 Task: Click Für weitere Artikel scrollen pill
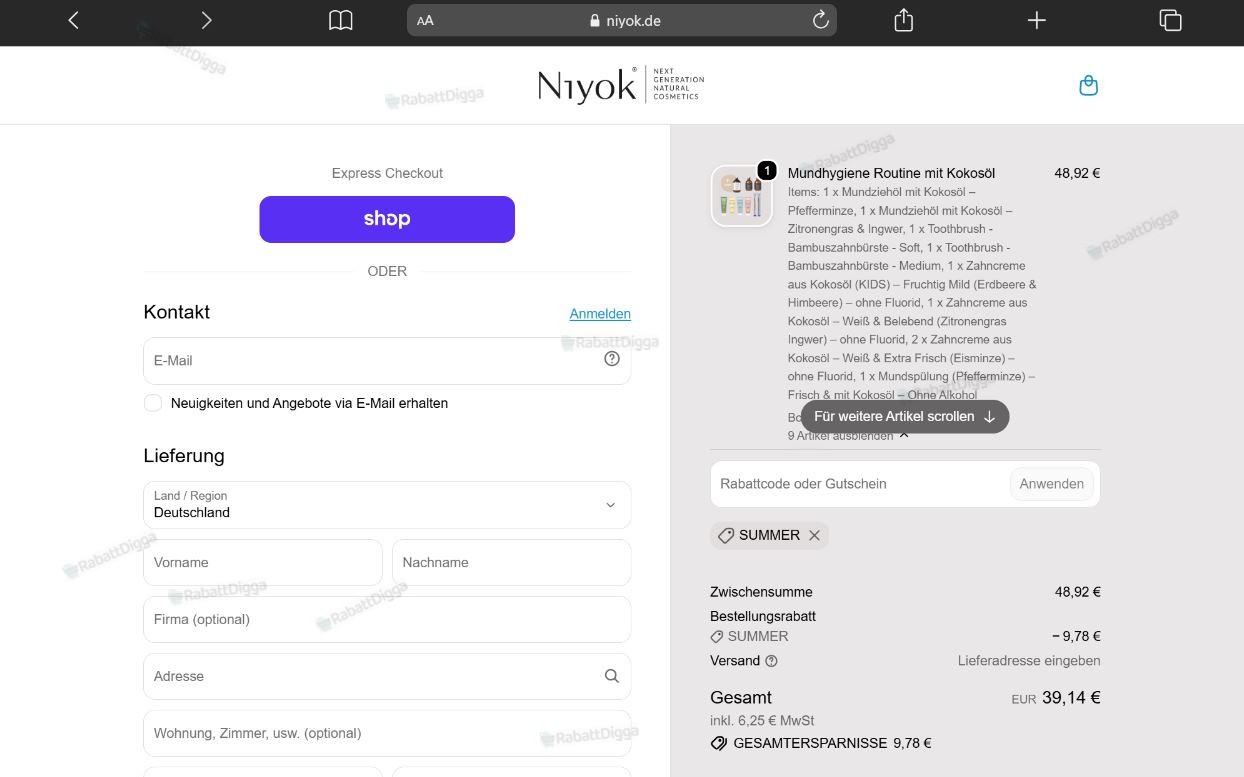click(905, 416)
